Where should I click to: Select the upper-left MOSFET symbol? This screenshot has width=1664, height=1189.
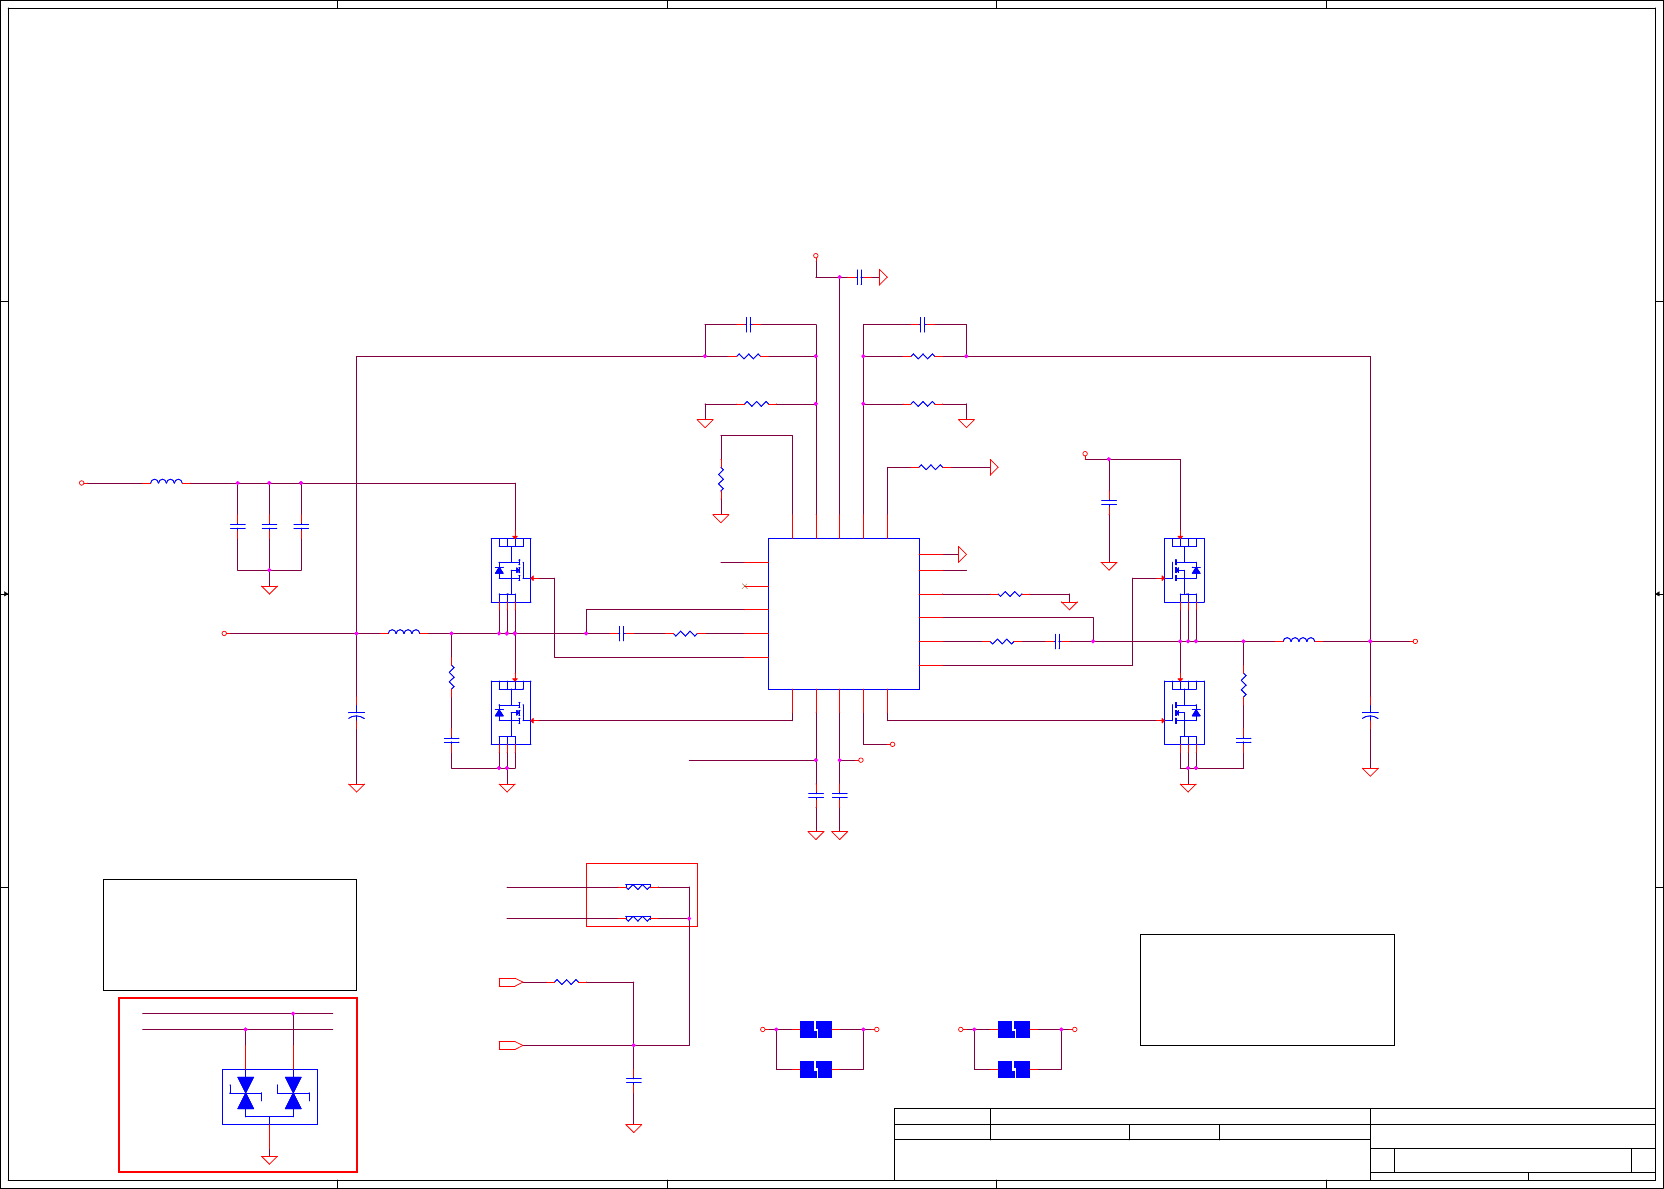511,570
